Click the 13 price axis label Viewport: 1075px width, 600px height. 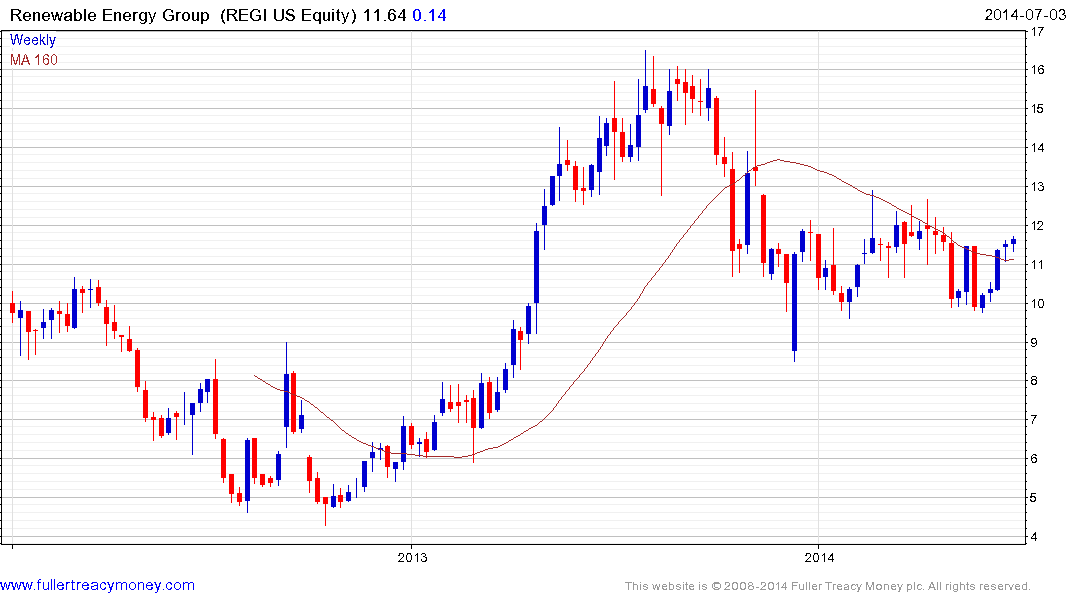click(x=1037, y=187)
